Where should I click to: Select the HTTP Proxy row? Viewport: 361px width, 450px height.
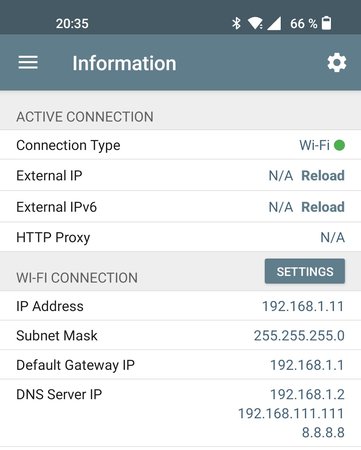(x=180, y=237)
